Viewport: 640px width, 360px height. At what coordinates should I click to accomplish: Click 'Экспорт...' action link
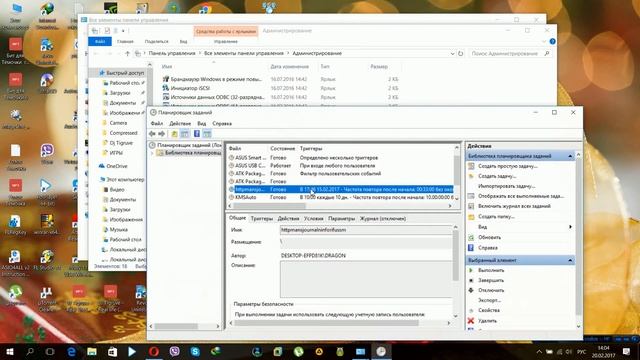click(489, 300)
